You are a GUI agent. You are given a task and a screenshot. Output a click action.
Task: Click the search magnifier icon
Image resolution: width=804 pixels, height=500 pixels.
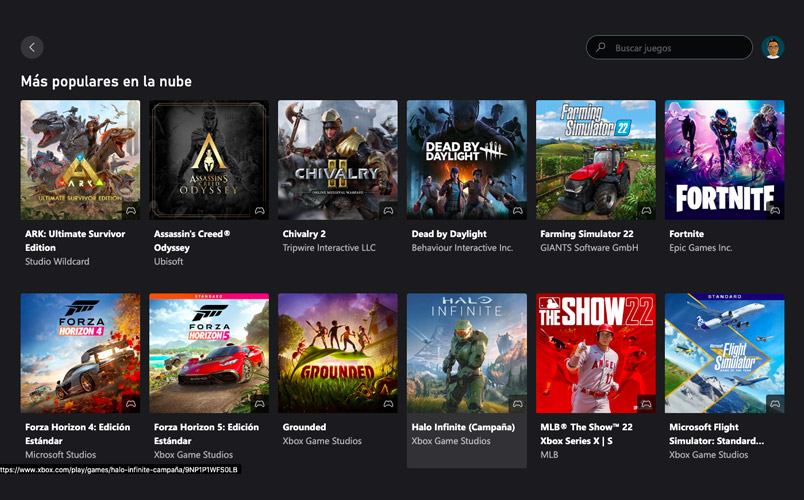600,47
